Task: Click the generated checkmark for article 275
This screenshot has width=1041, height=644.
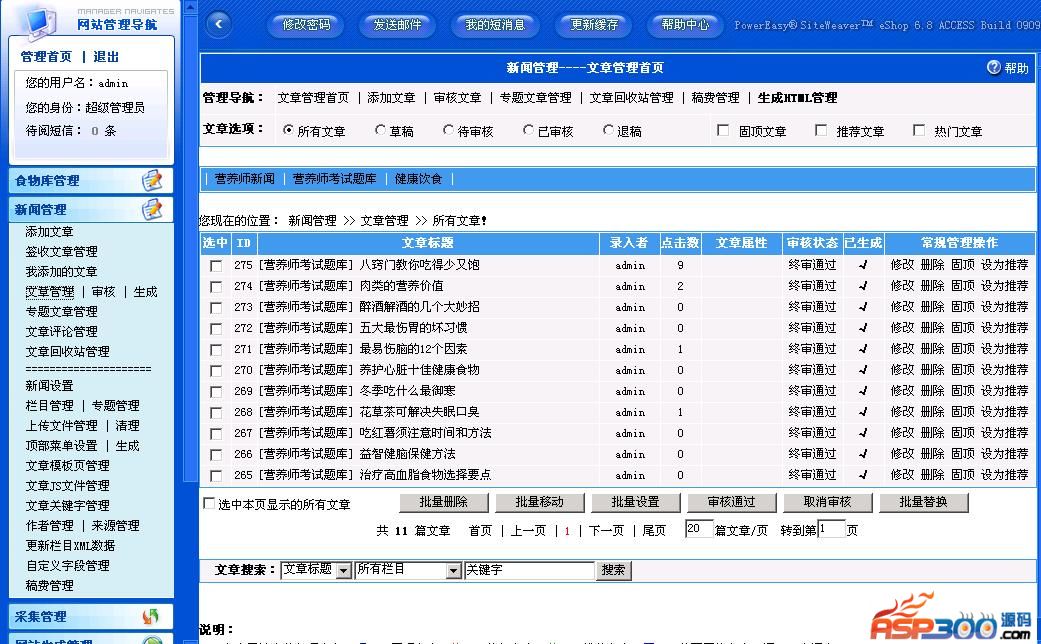Action: (x=862, y=265)
